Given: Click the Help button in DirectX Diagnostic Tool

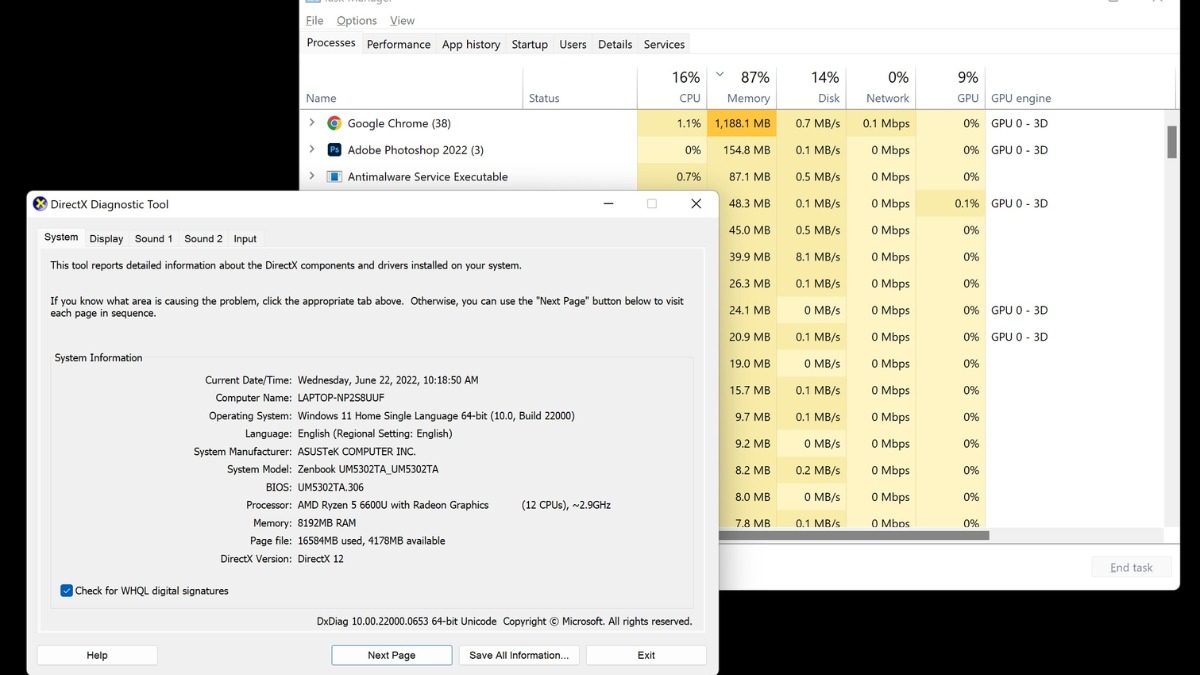Looking at the screenshot, I should (97, 655).
